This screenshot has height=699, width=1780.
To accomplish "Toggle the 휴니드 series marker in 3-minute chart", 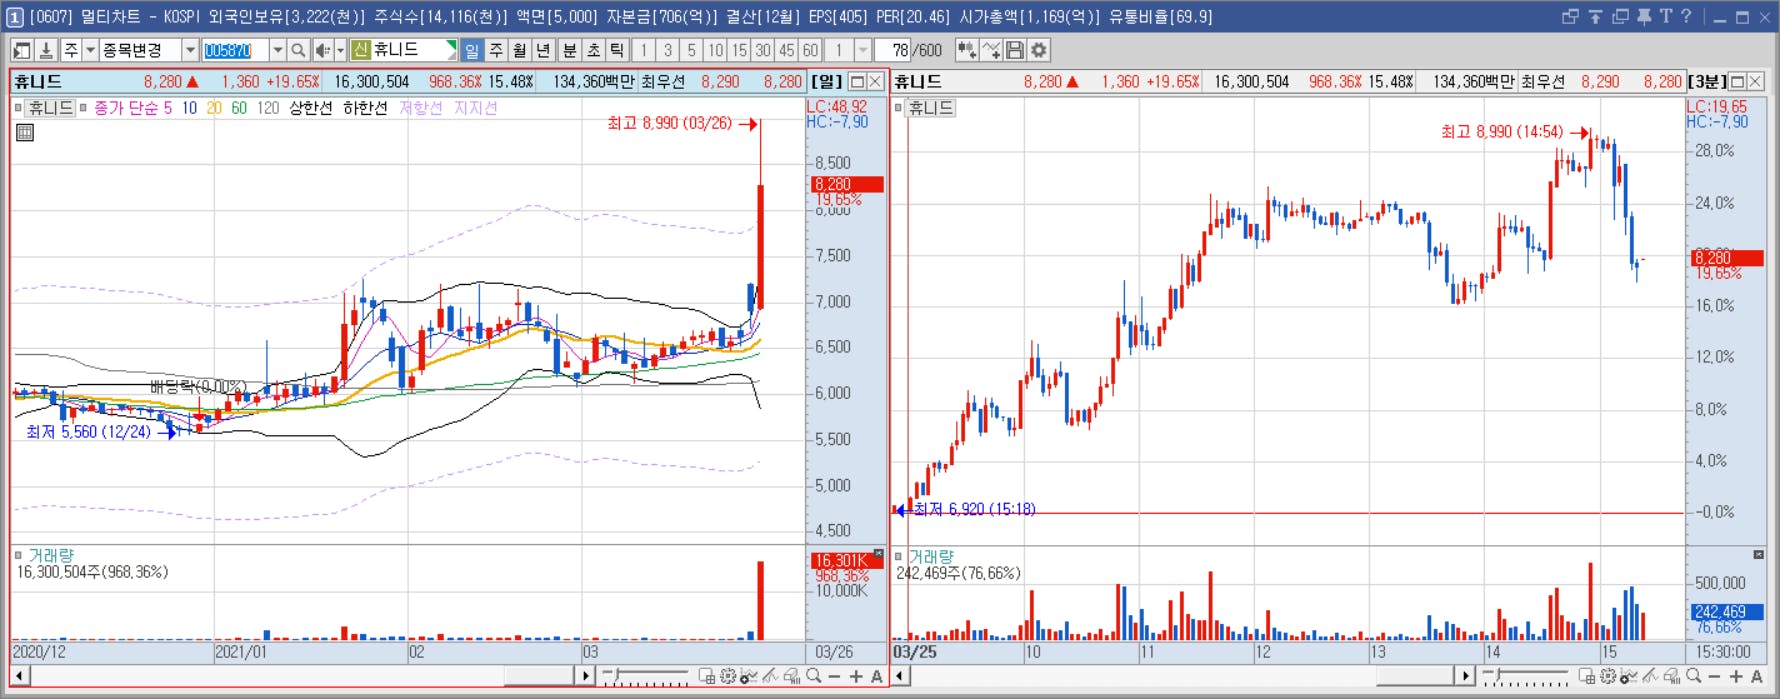I will [x=898, y=107].
